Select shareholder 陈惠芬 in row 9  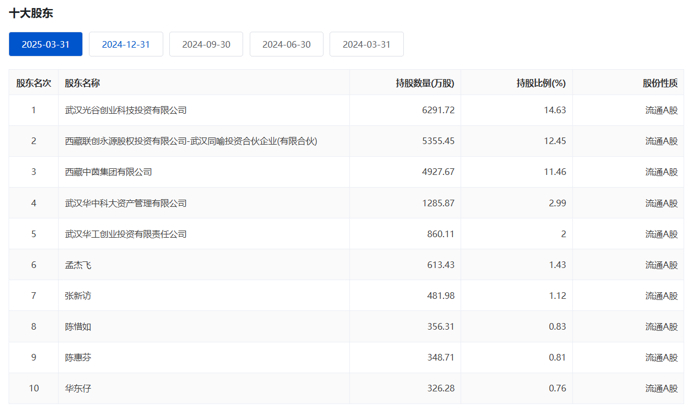click(x=78, y=357)
